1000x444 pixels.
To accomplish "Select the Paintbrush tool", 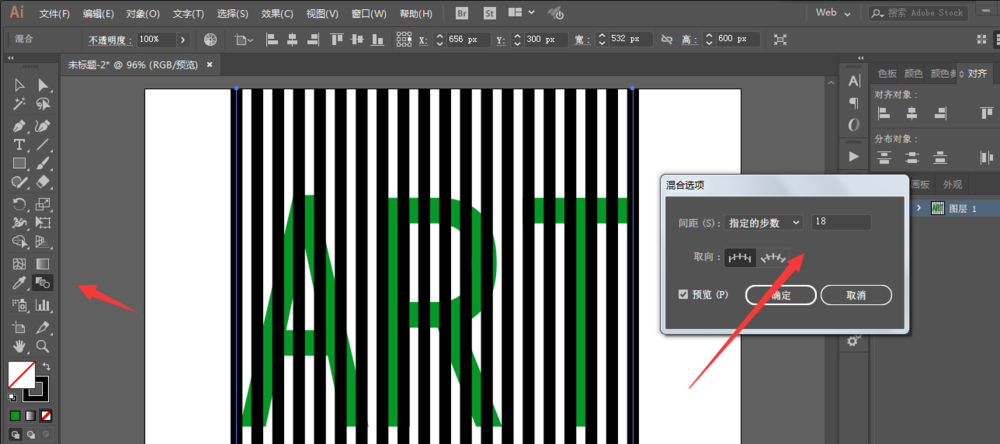I will [x=43, y=163].
